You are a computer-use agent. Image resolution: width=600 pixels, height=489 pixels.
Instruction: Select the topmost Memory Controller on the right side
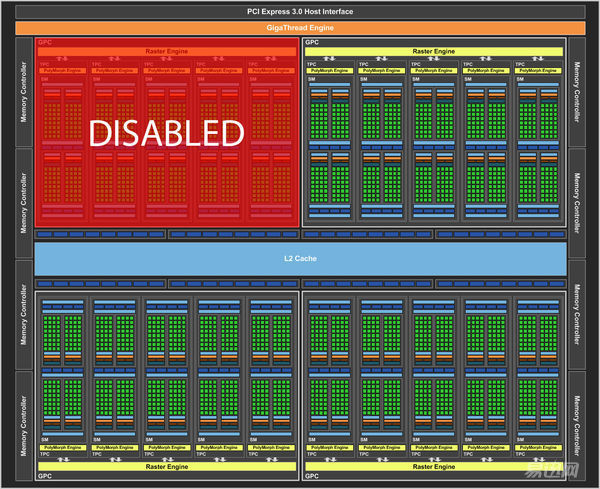coord(577,92)
